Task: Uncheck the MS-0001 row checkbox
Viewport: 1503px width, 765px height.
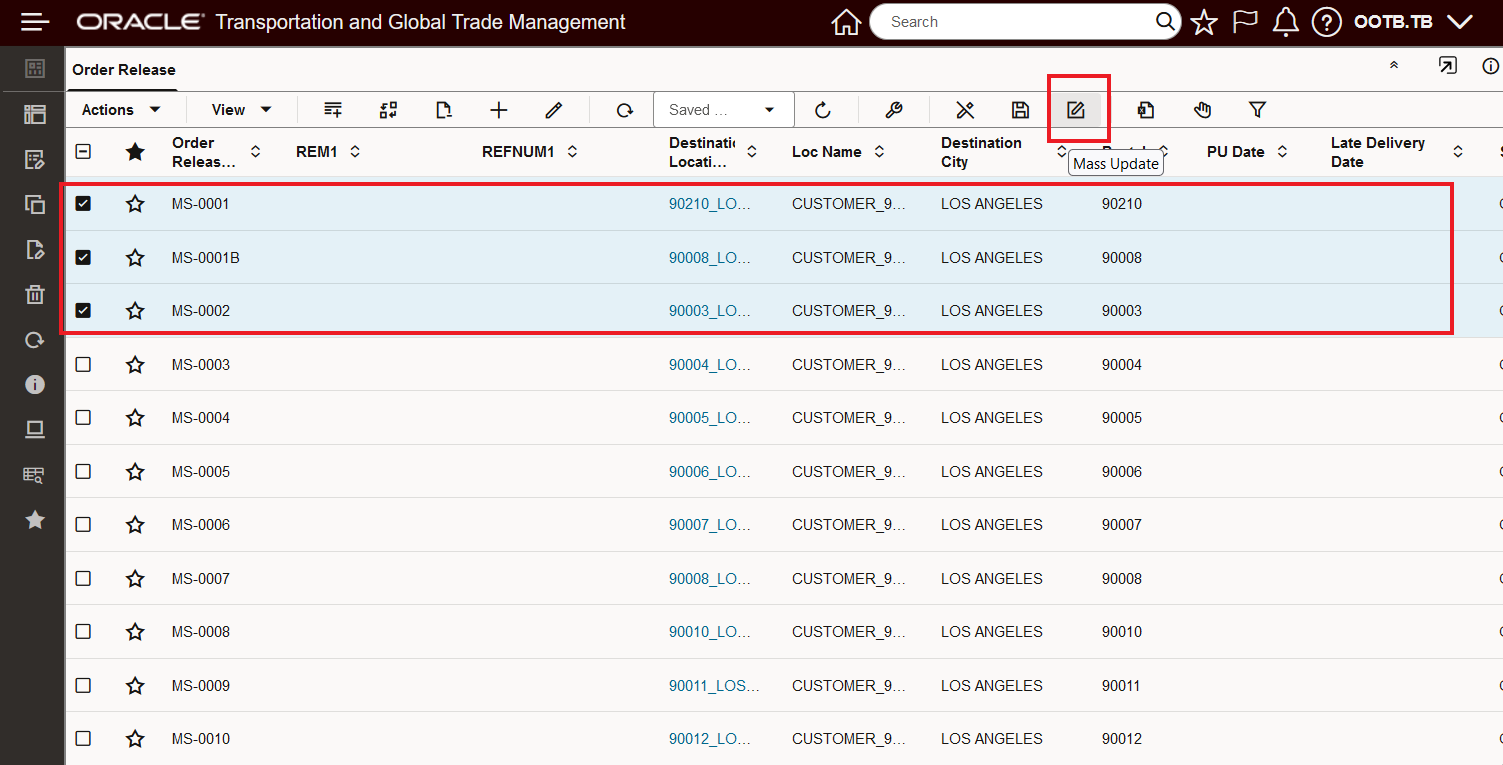Action: (83, 204)
